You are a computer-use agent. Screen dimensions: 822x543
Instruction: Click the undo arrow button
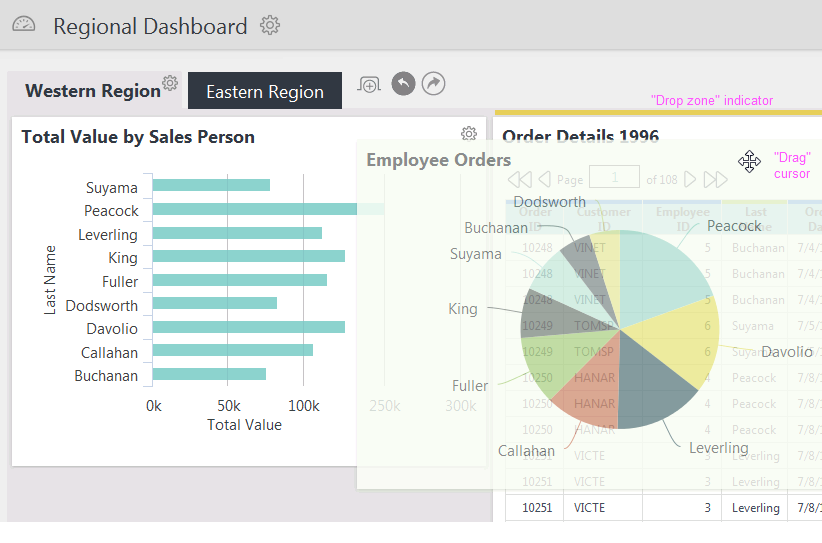click(403, 83)
